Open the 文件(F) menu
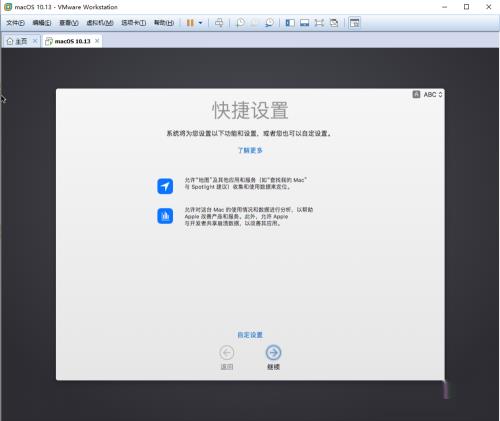Image resolution: width=500 pixels, height=421 pixels. click(x=15, y=23)
